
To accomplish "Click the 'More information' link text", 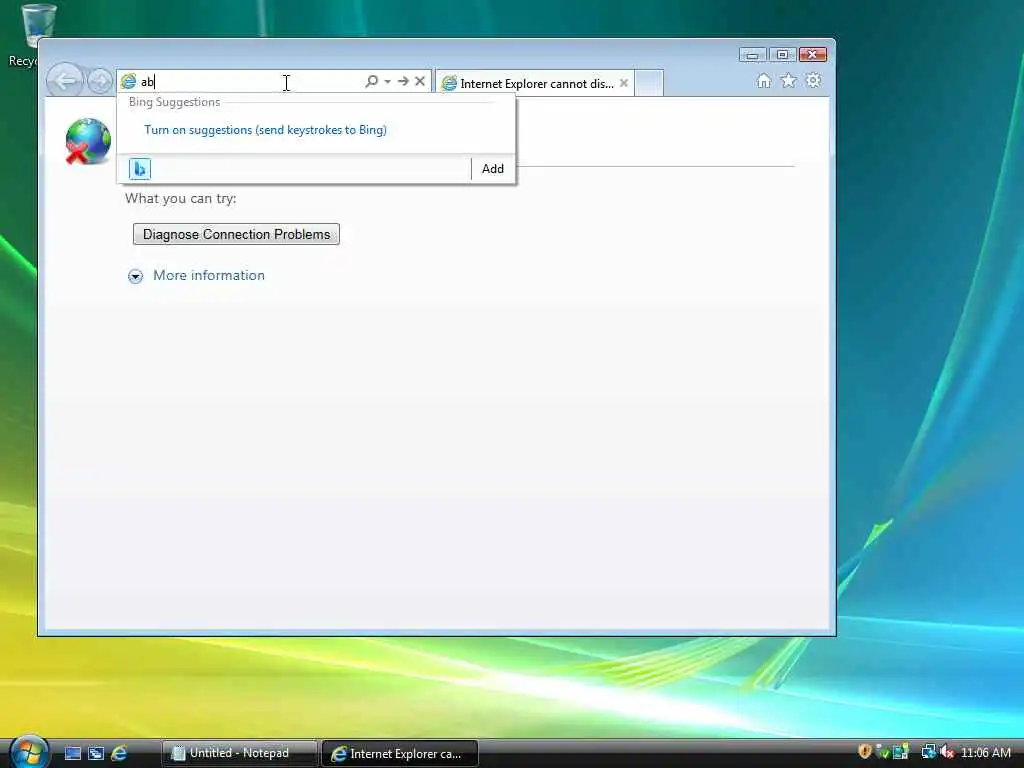I will (x=209, y=275).
